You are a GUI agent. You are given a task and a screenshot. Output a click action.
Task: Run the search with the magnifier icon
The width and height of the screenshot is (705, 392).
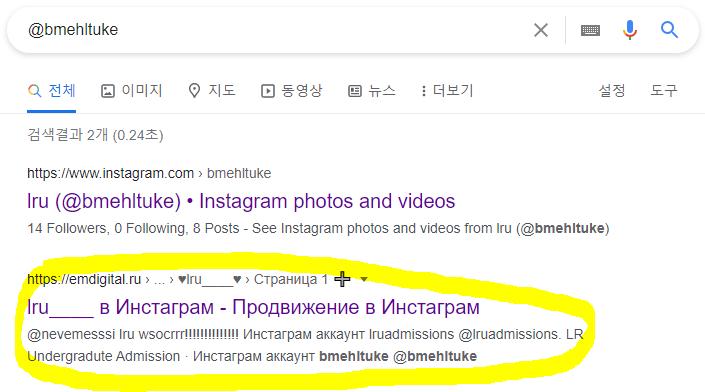pos(669,30)
